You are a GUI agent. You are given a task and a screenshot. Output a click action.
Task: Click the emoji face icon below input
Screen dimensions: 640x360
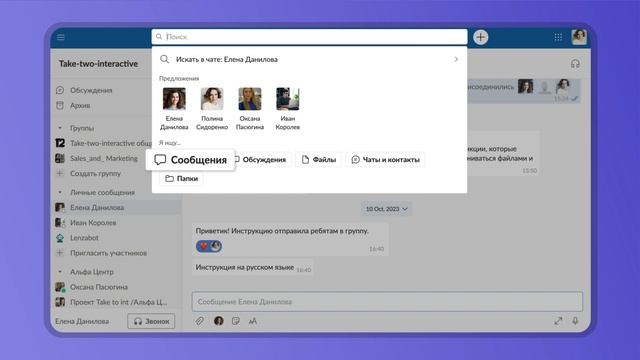point(219,321)
